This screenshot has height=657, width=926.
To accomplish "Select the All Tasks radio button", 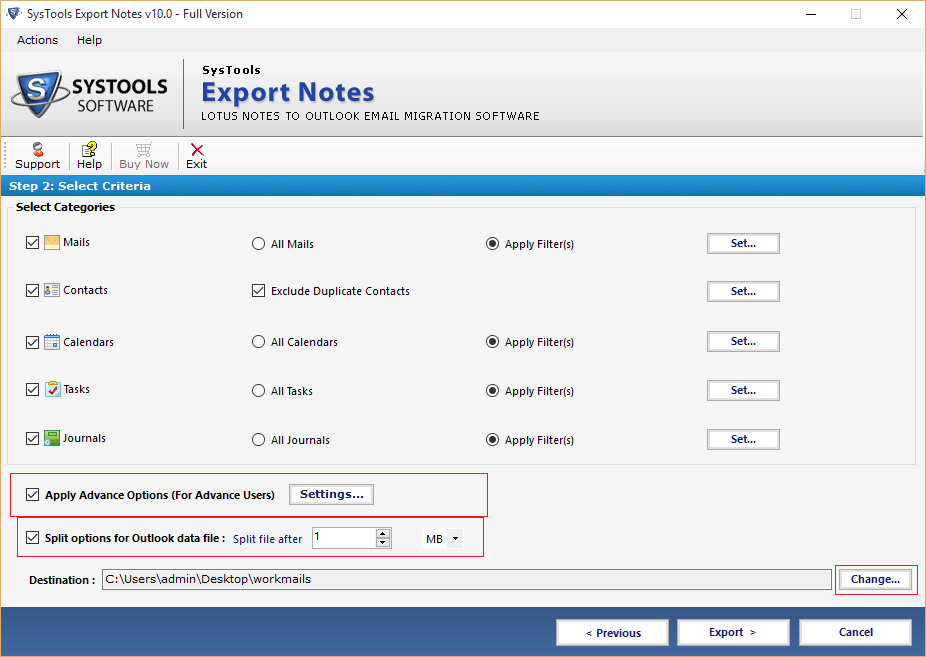I will [258, 391].
